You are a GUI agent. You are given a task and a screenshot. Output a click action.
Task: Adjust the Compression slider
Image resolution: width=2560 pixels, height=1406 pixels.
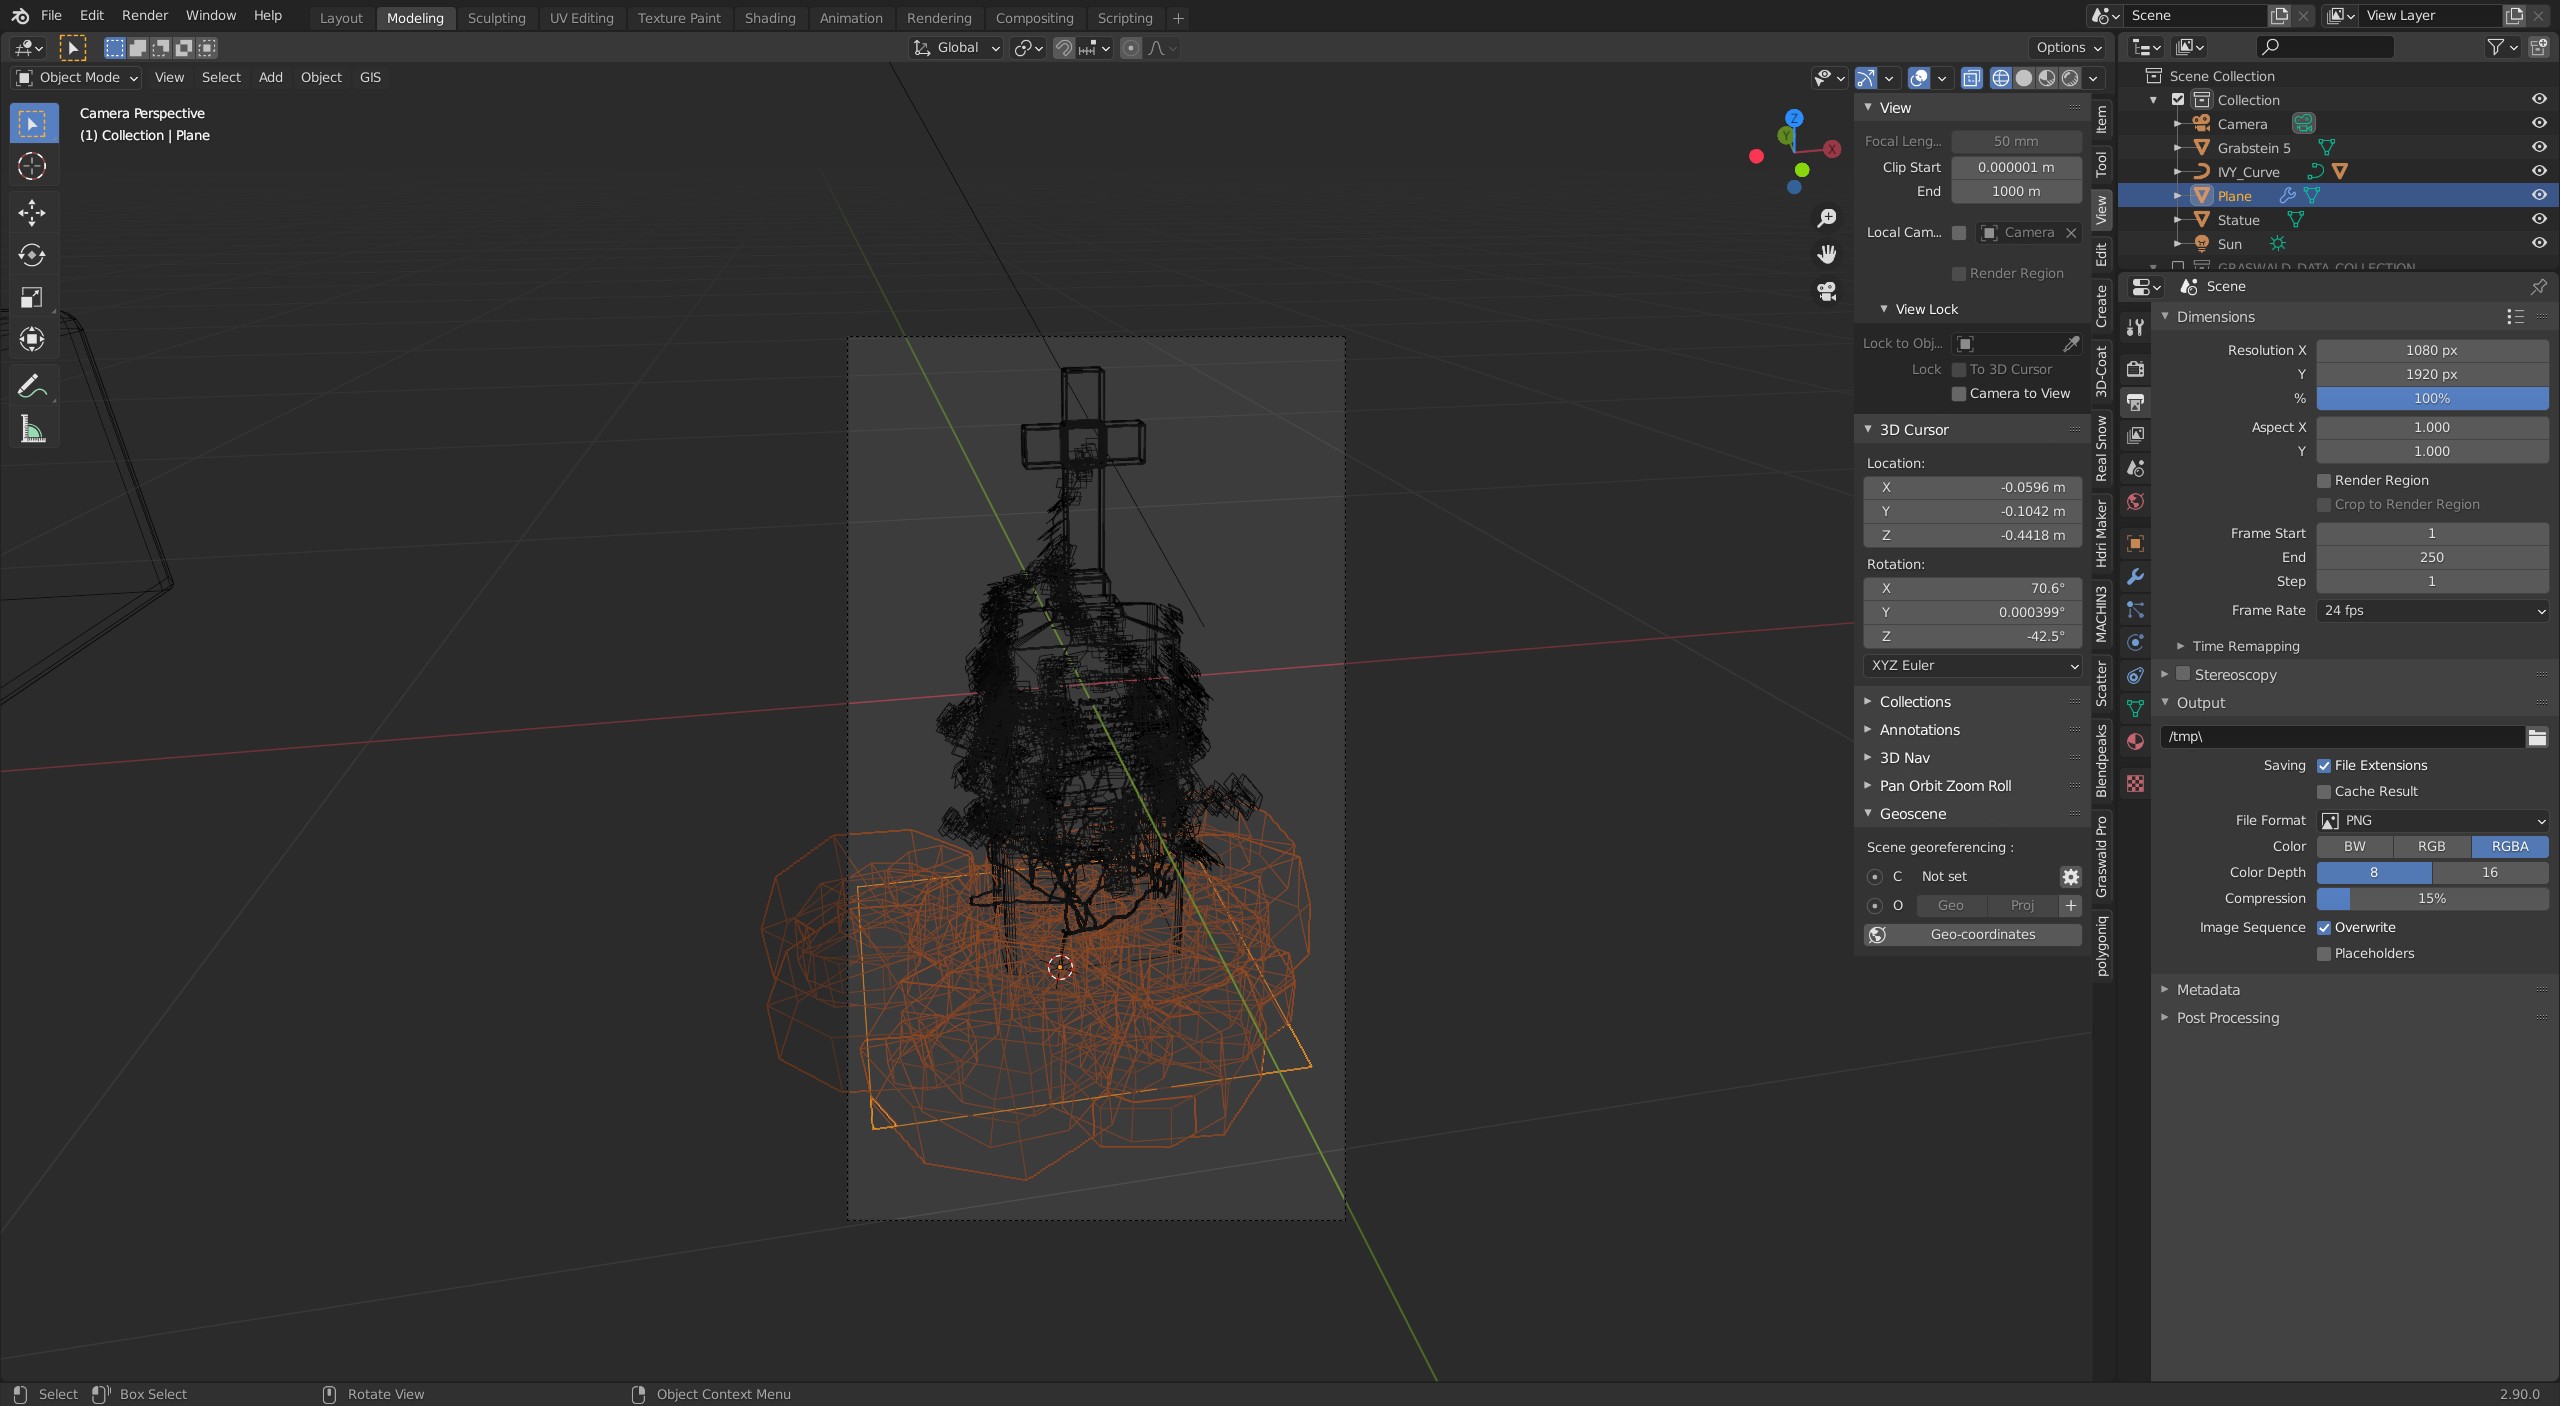coord(2431,899)
